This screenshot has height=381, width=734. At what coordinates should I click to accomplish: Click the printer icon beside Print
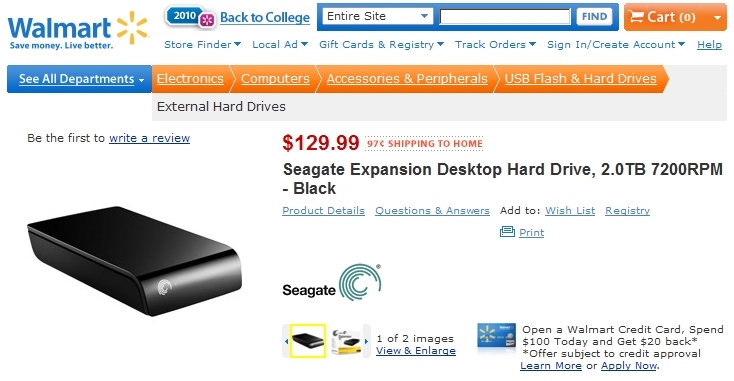(x=507, y=232)
